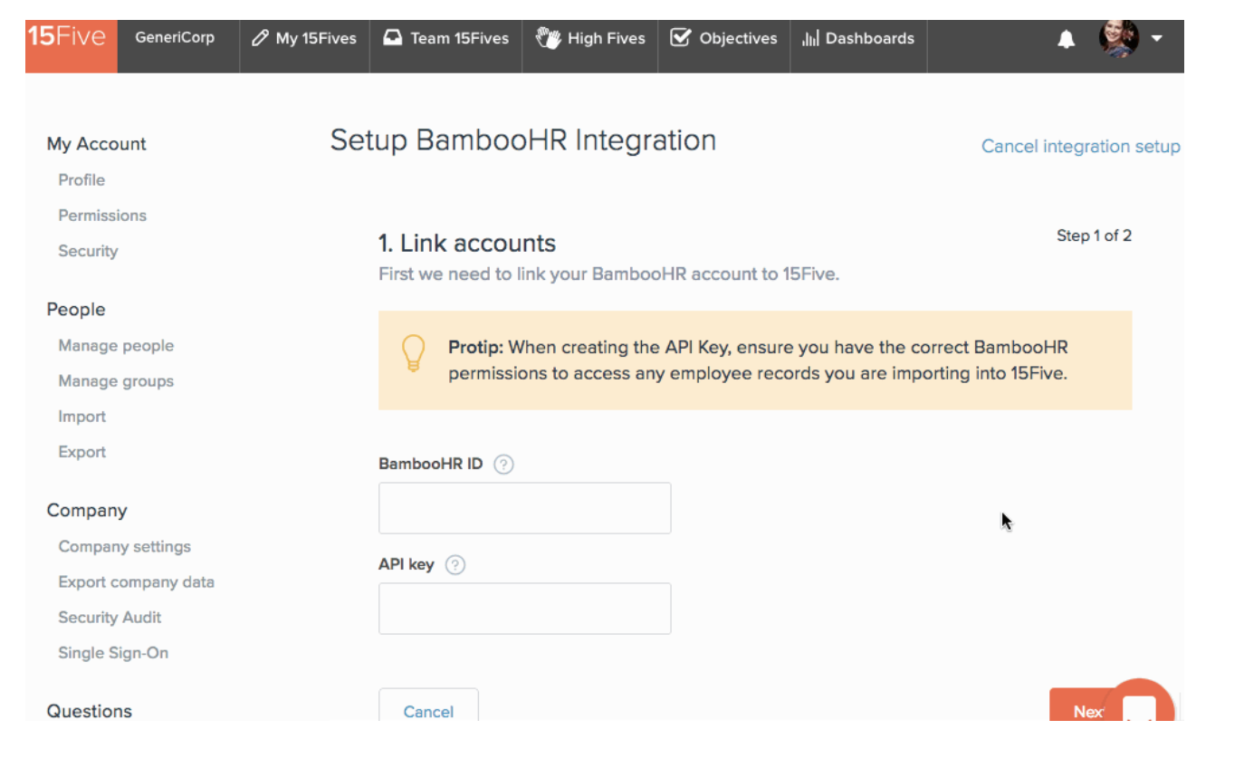Open the Dashboards section

pyautogui.click(x=867, y=38)
